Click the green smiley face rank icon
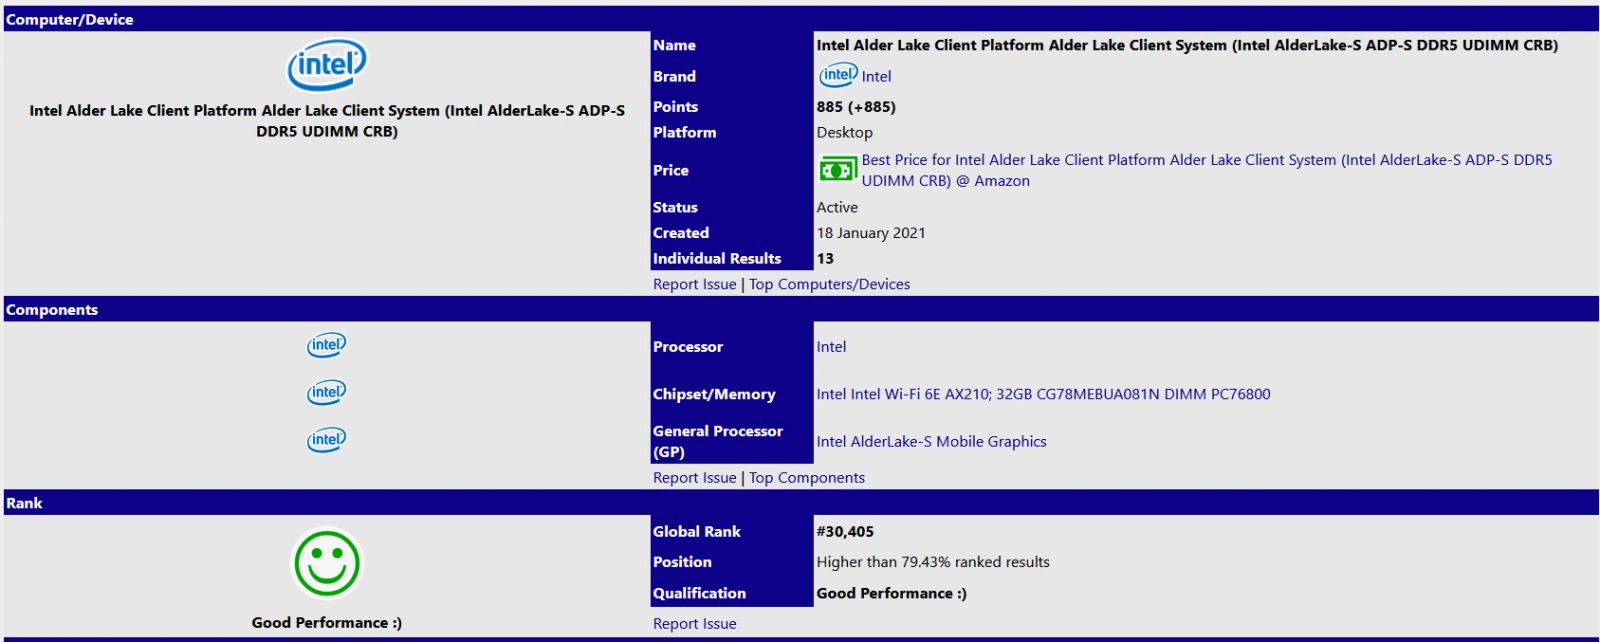This screenshot has height=642, width=1600. [327, 564]
